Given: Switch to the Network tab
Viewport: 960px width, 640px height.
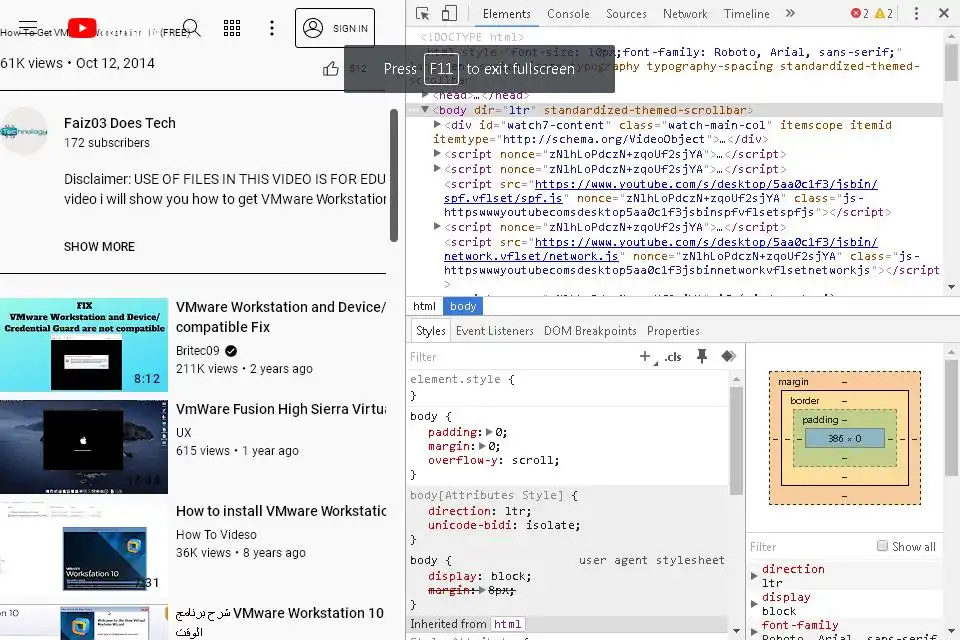Looking at the screenshot, I should (684, 13).
